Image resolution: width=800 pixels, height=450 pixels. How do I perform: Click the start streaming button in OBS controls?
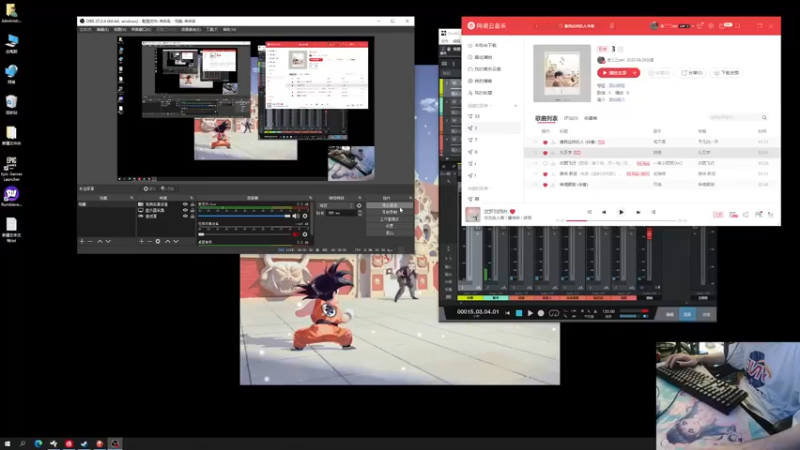tap(389, 205)
